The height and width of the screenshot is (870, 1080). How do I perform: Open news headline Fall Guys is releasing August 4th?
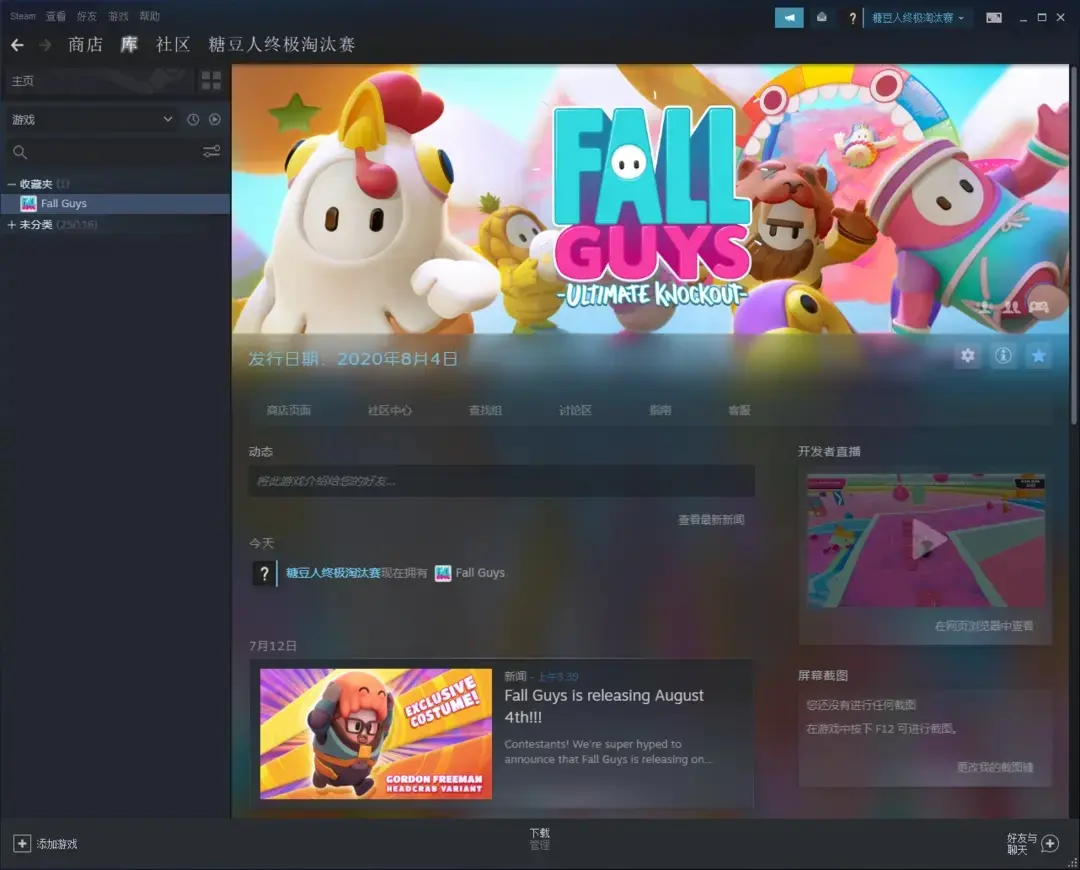(604, 706)
